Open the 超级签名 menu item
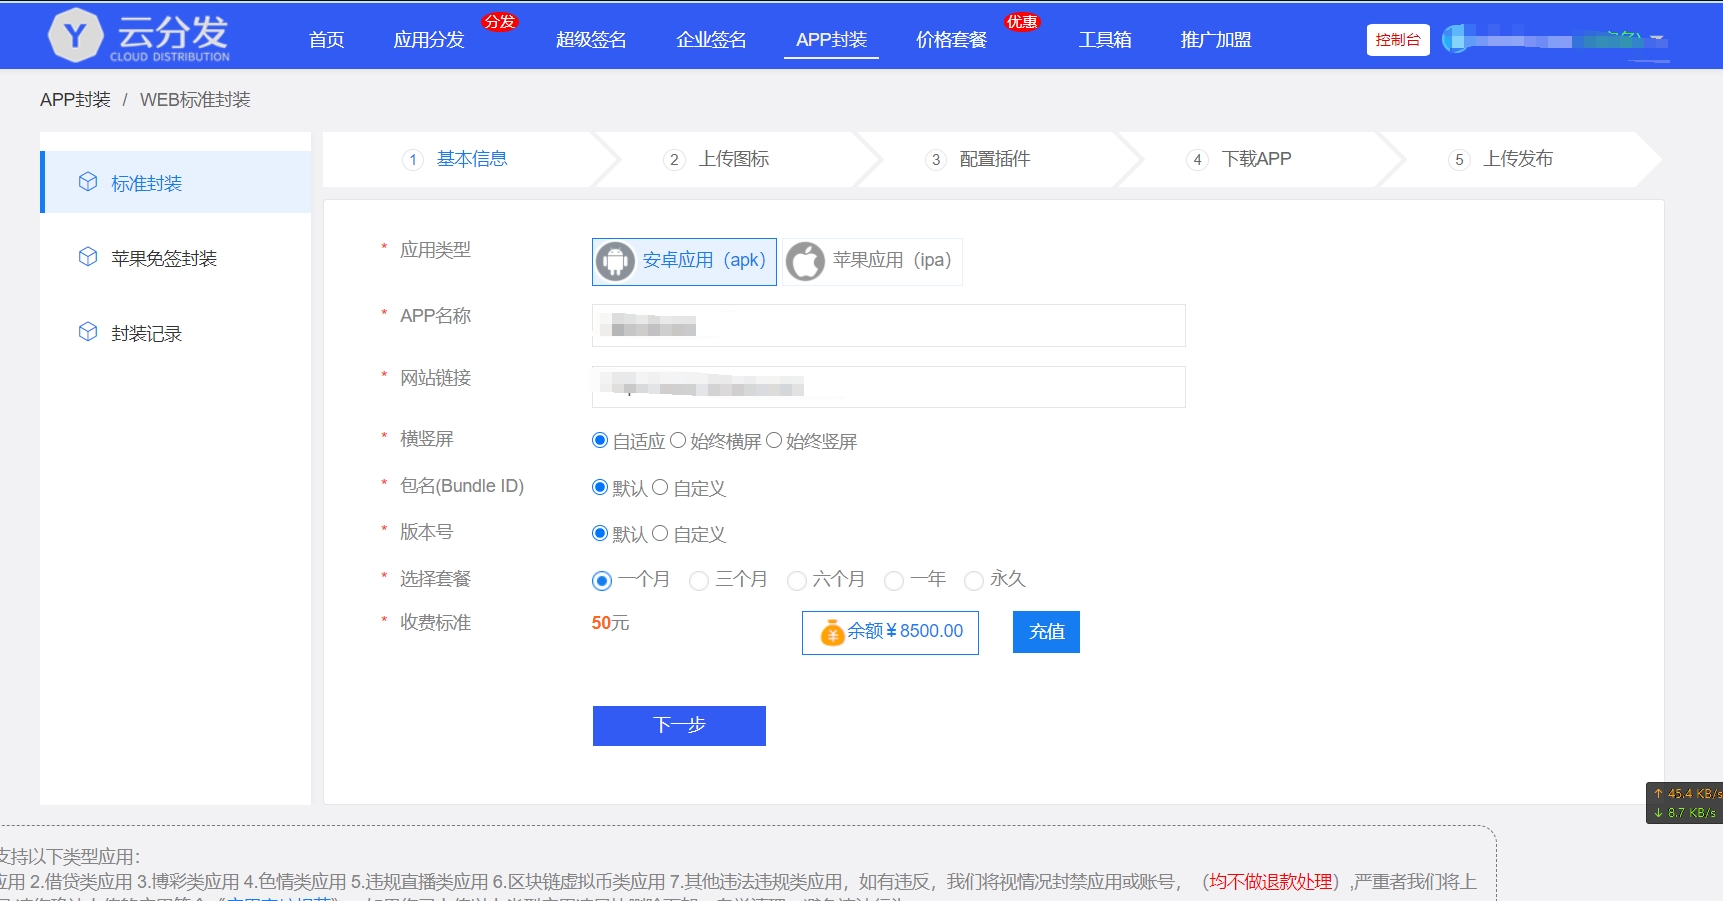Image resolution: width=1723 pixels, height=901 pixels. tap(591, 40)
